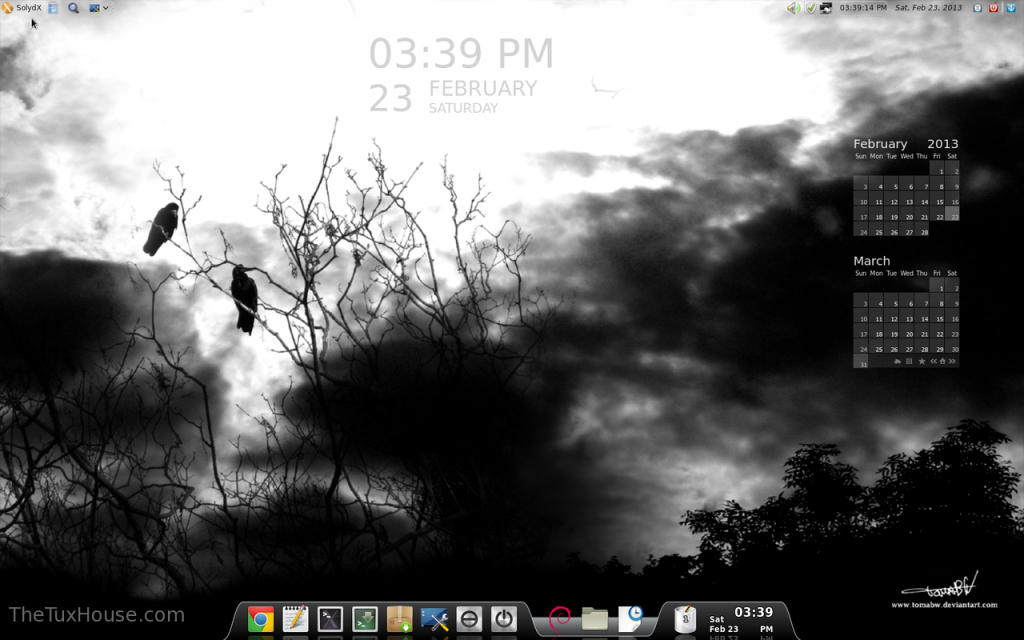The image size is (1024, 640).
Task: Open the SolydX applications menu
Action: pyautogui.click(x=22, y=8)
